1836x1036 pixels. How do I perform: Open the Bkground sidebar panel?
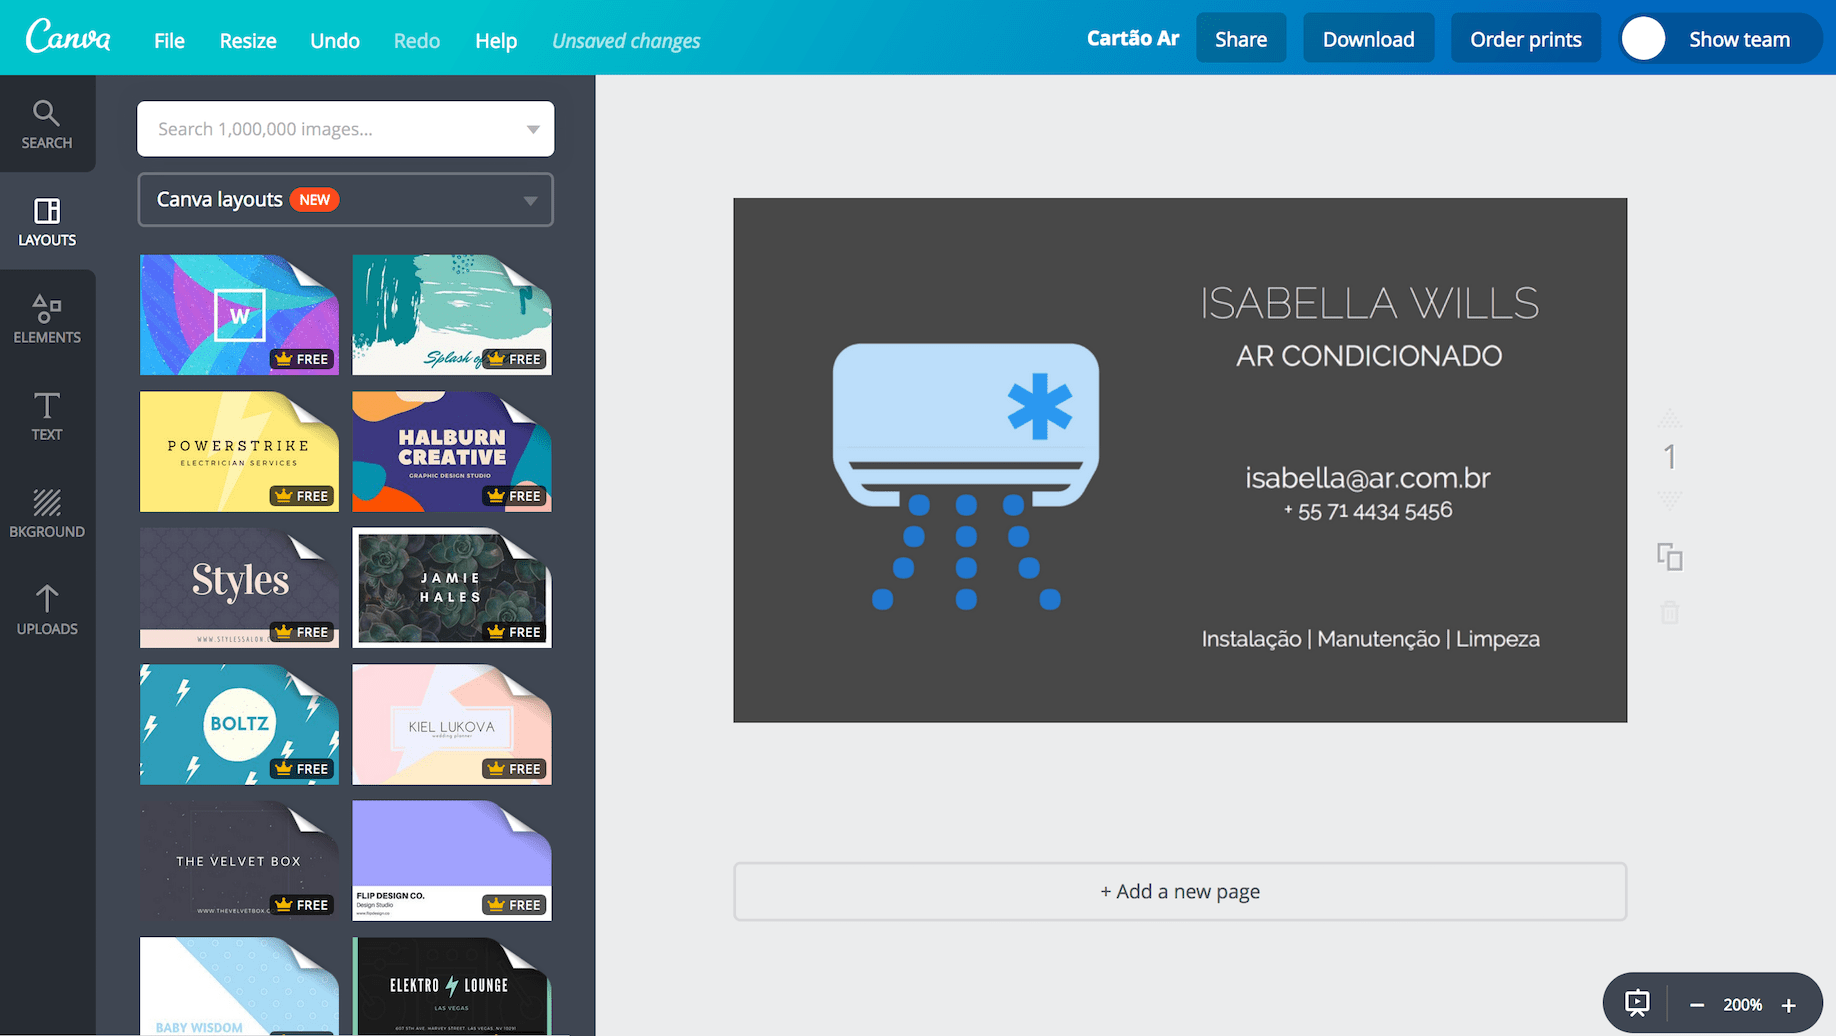coord(47,513)
